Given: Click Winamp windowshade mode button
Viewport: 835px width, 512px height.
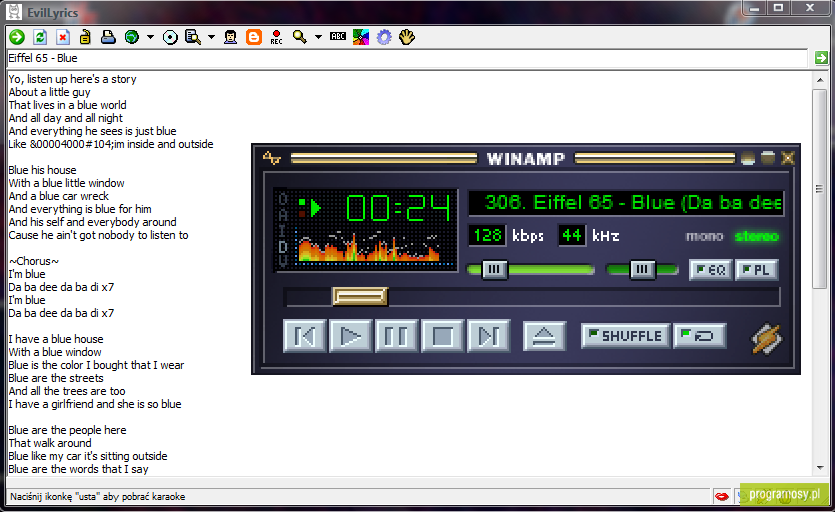Looking at the screenshot, I should point(767,158).
